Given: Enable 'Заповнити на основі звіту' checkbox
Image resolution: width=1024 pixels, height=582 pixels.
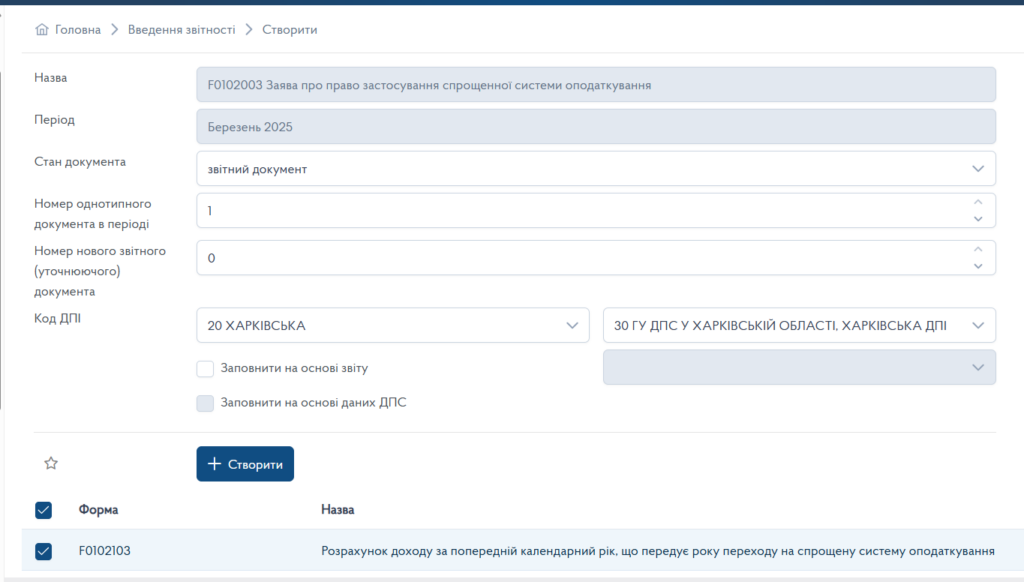Looking at the screenshot, I should click(205, 368).
